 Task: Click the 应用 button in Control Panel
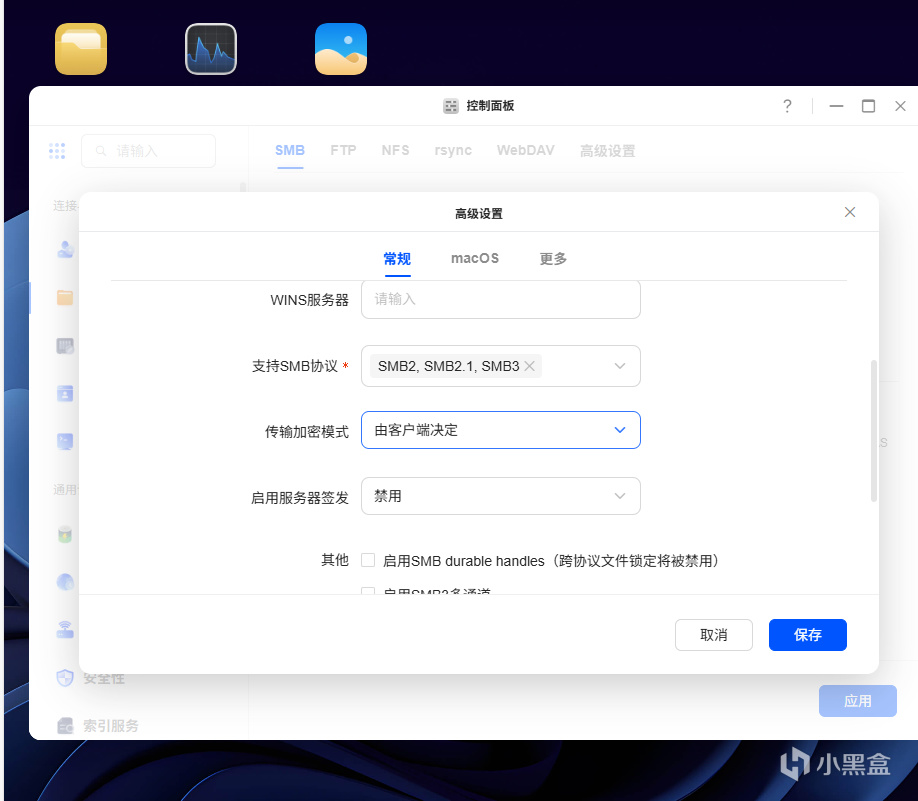(x=858, y=701)
